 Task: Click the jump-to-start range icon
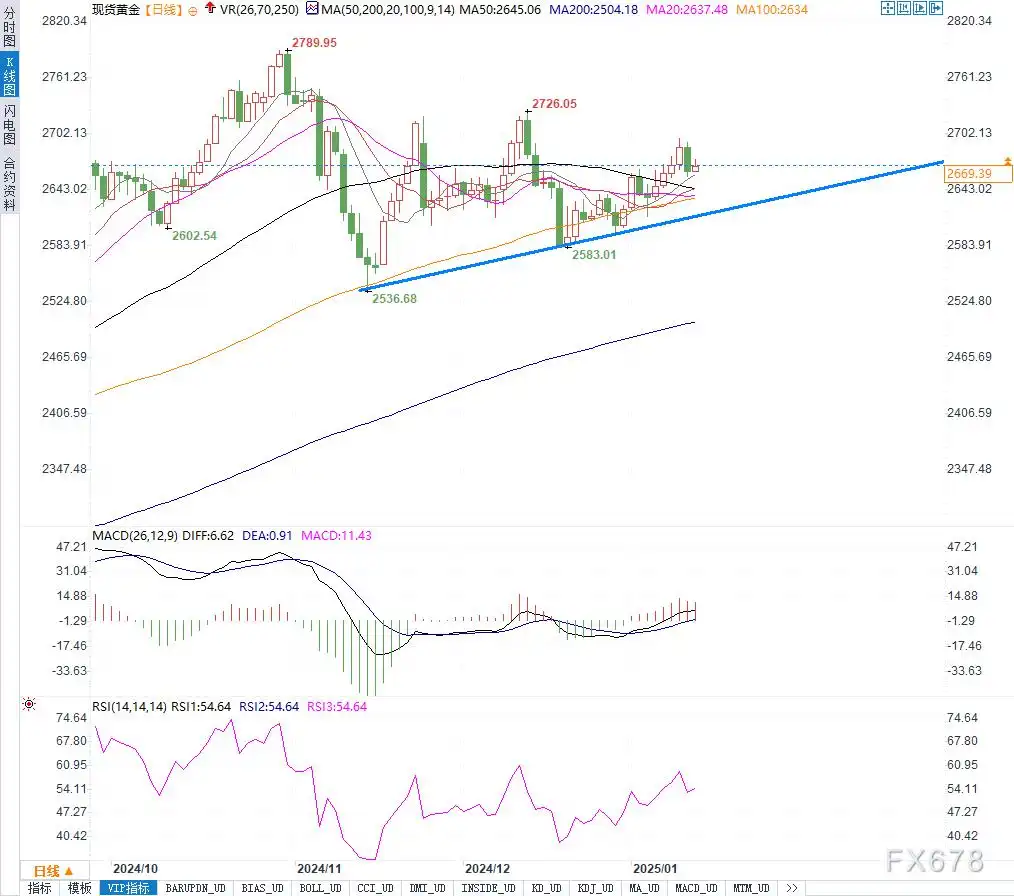(903, 8)
